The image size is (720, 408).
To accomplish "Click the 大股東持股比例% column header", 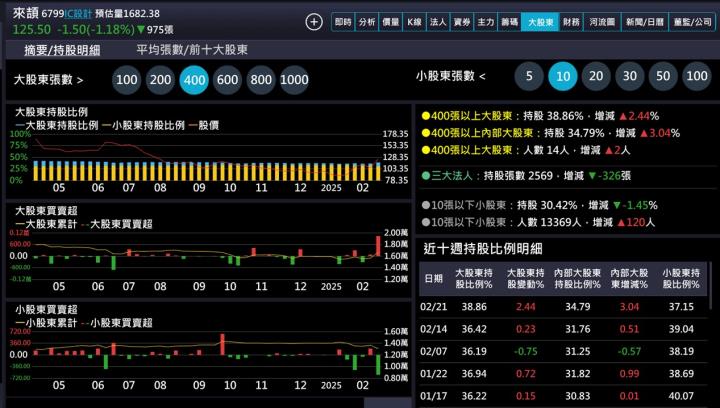I will (x=474, y=279).
